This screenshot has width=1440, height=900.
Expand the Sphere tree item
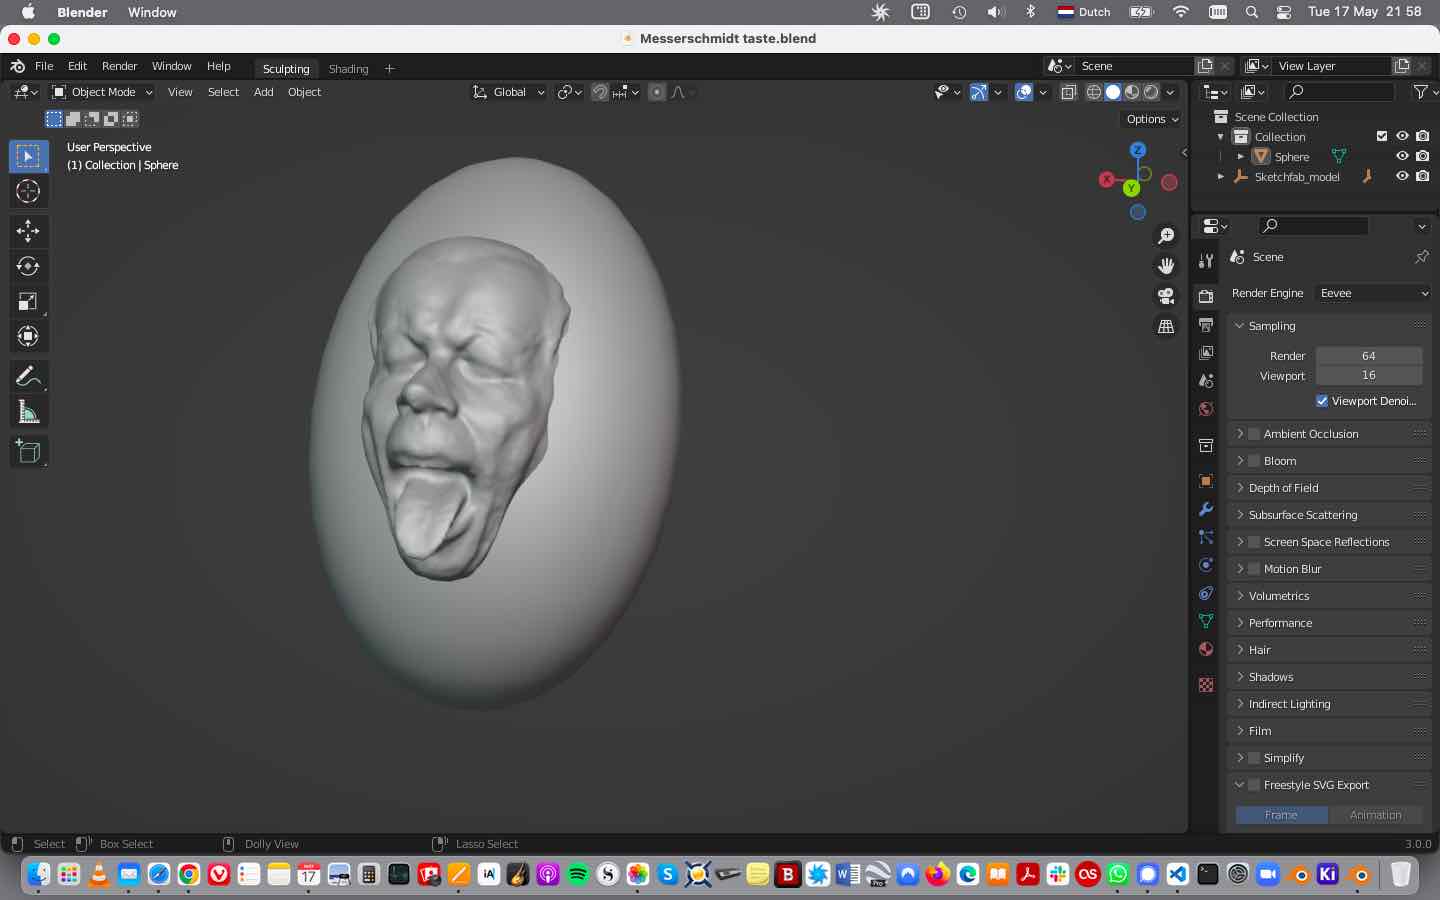(x=1241, y=156)
